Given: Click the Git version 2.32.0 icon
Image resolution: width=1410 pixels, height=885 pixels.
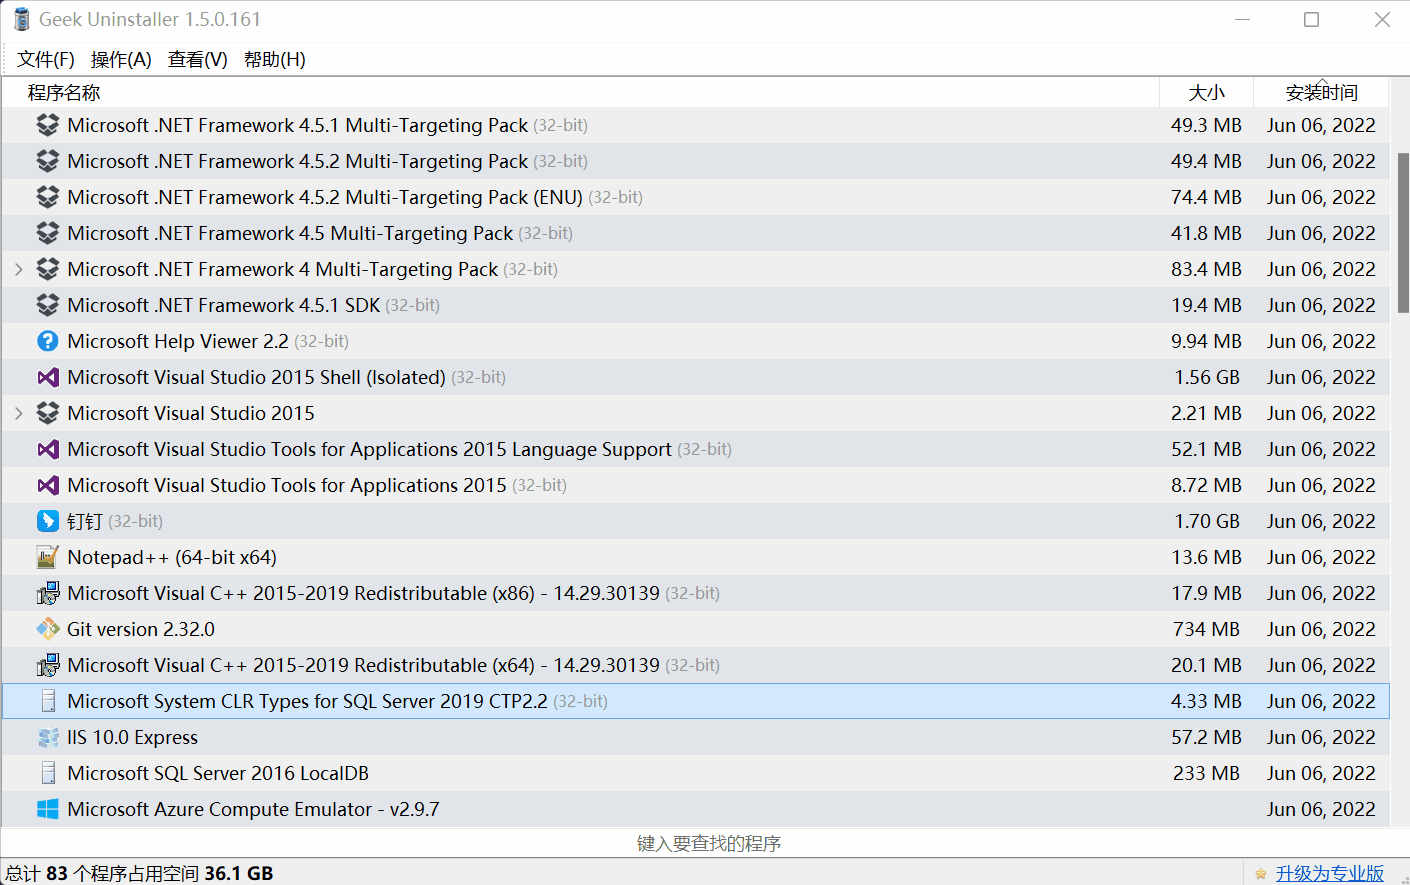Looking at the screenshot, I should coord(47,629).
